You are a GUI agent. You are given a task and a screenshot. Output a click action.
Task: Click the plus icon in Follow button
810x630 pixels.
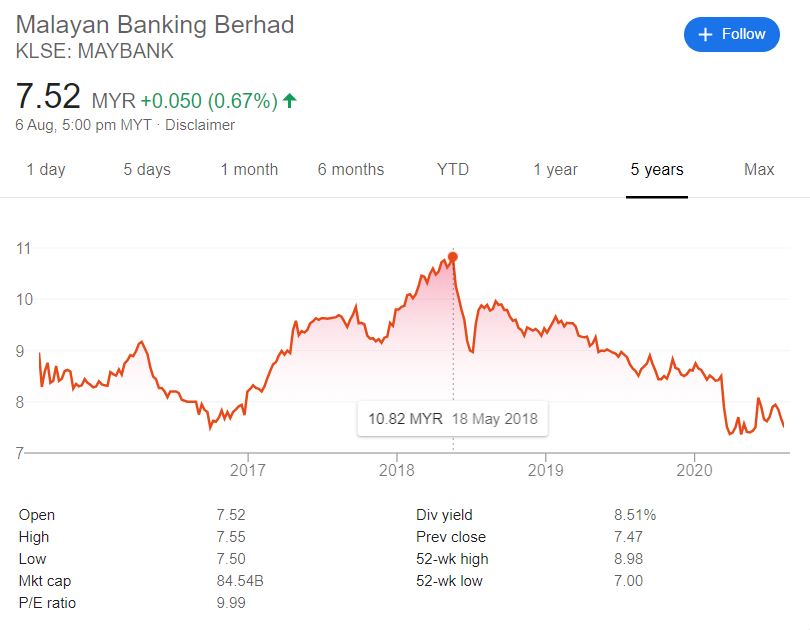coord(705,35)
